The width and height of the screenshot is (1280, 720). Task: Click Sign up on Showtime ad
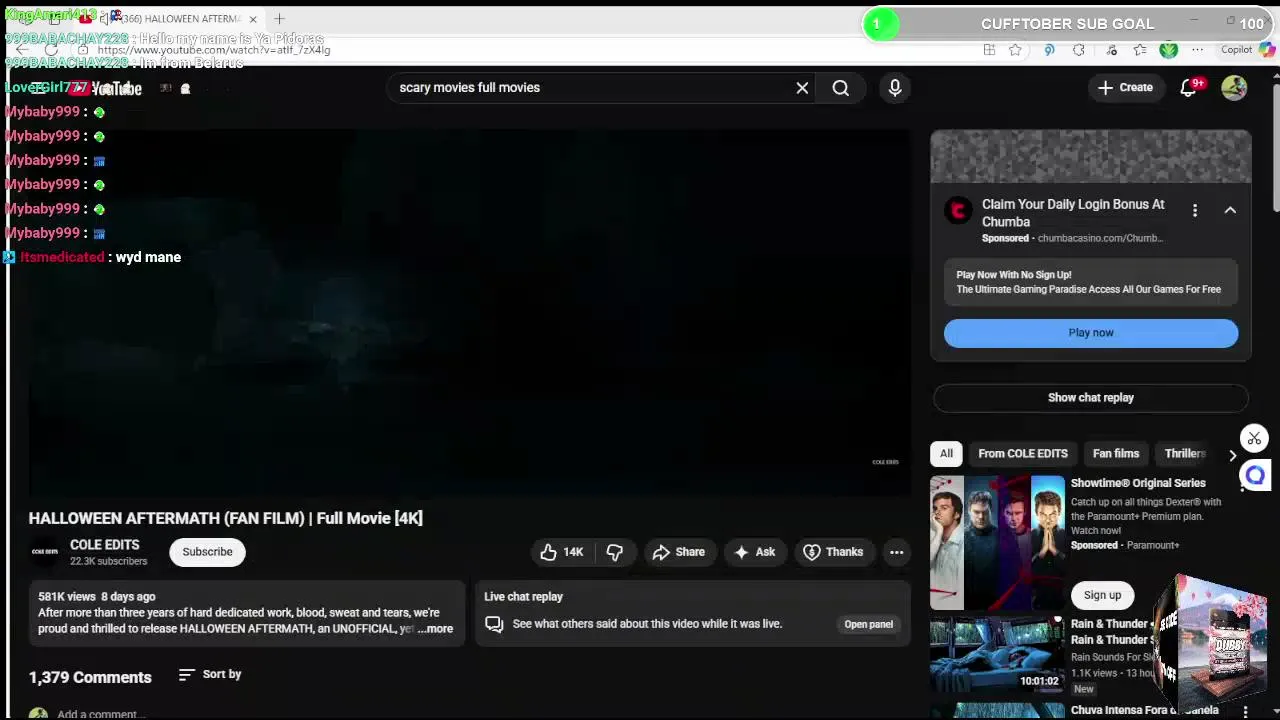1103,595
